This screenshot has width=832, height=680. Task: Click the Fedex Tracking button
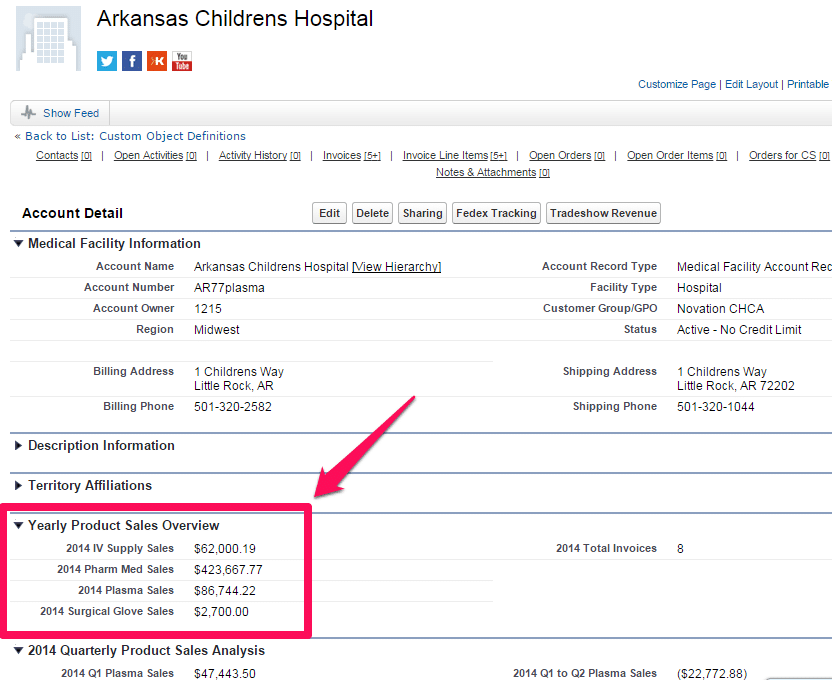496,213
